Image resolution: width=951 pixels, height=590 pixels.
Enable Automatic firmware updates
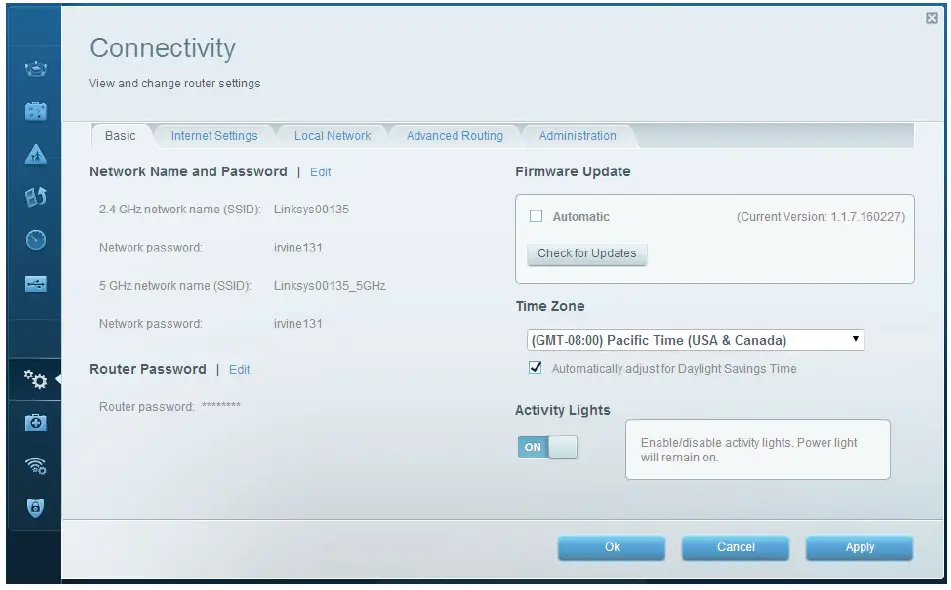pyautogui.click(x=537, y=216)
